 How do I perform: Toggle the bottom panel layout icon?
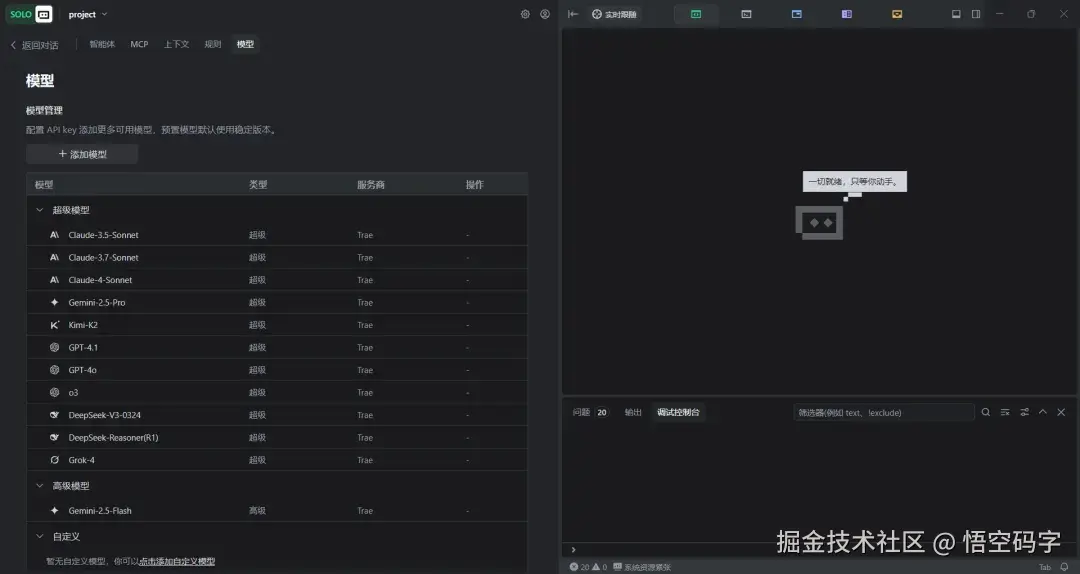click(956, 14)
